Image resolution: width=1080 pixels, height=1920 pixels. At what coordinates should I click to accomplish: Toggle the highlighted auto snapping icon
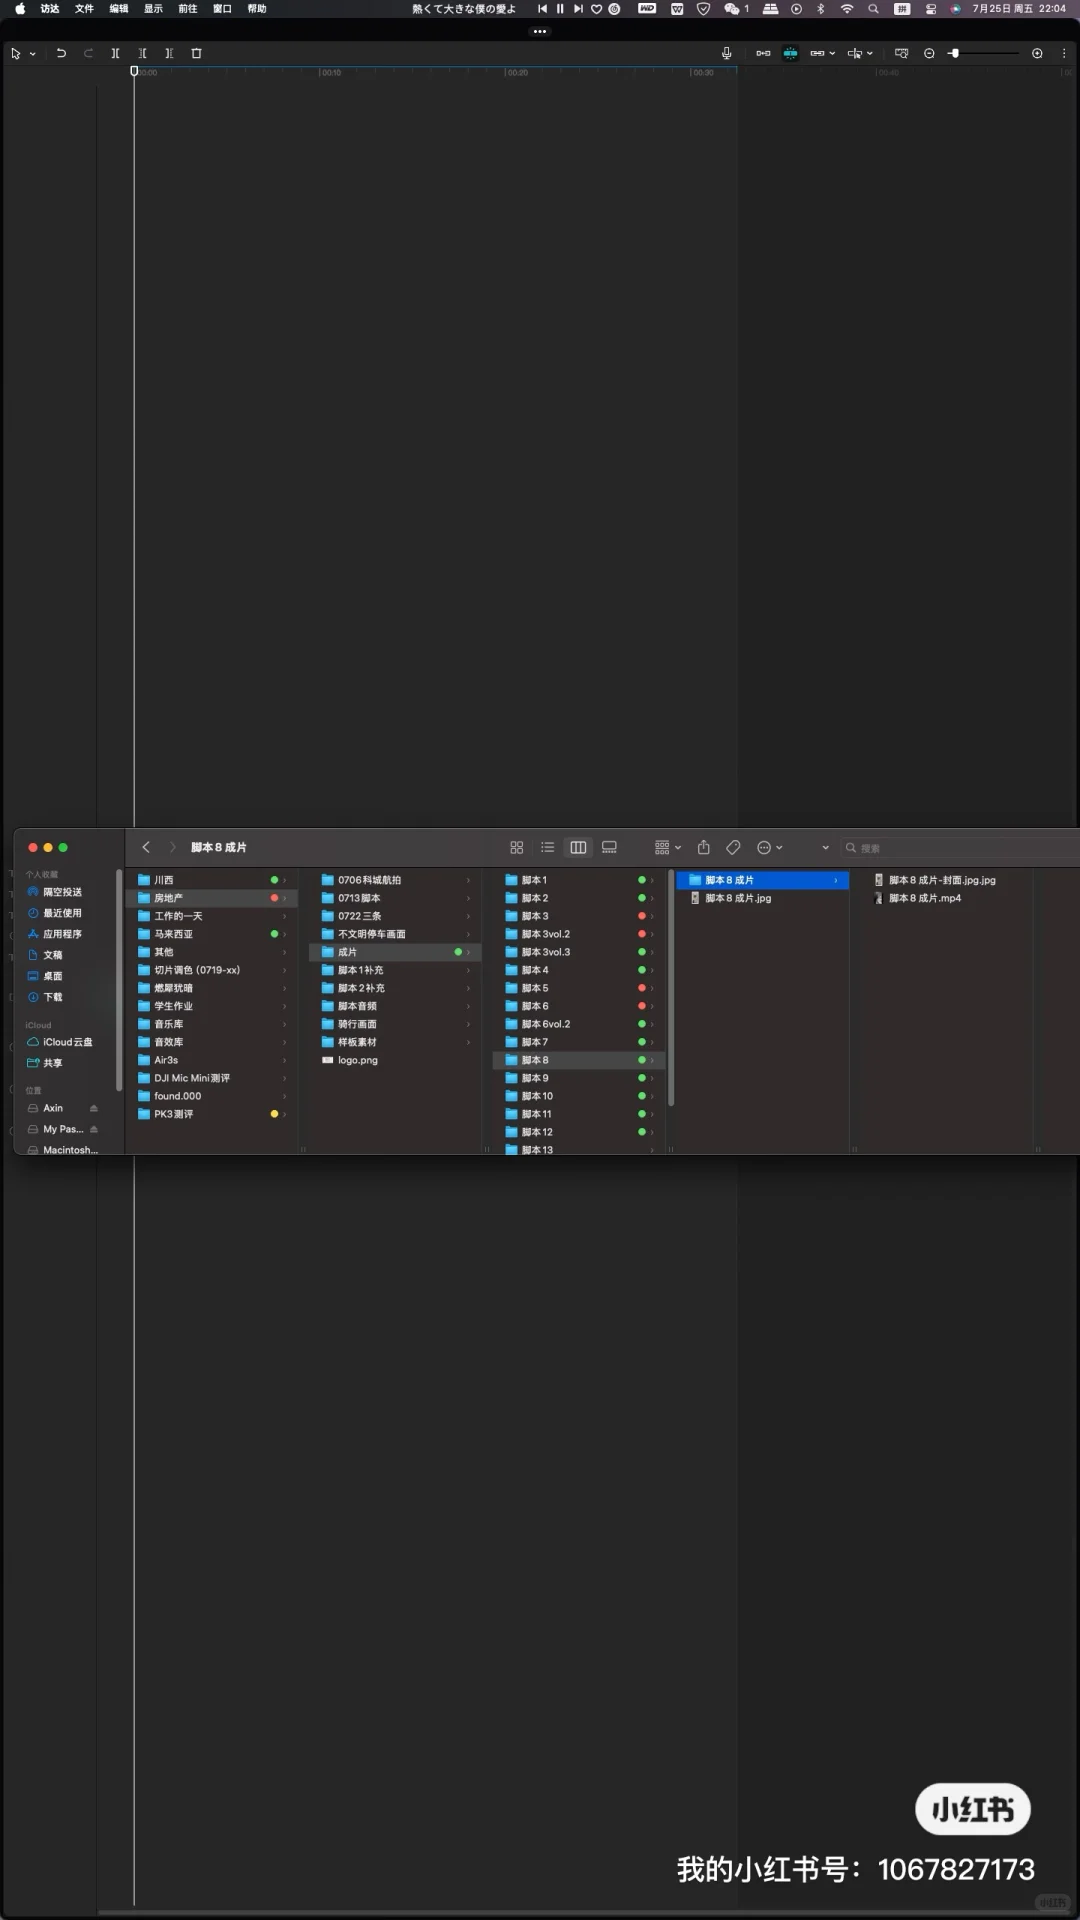click(790, 53)
